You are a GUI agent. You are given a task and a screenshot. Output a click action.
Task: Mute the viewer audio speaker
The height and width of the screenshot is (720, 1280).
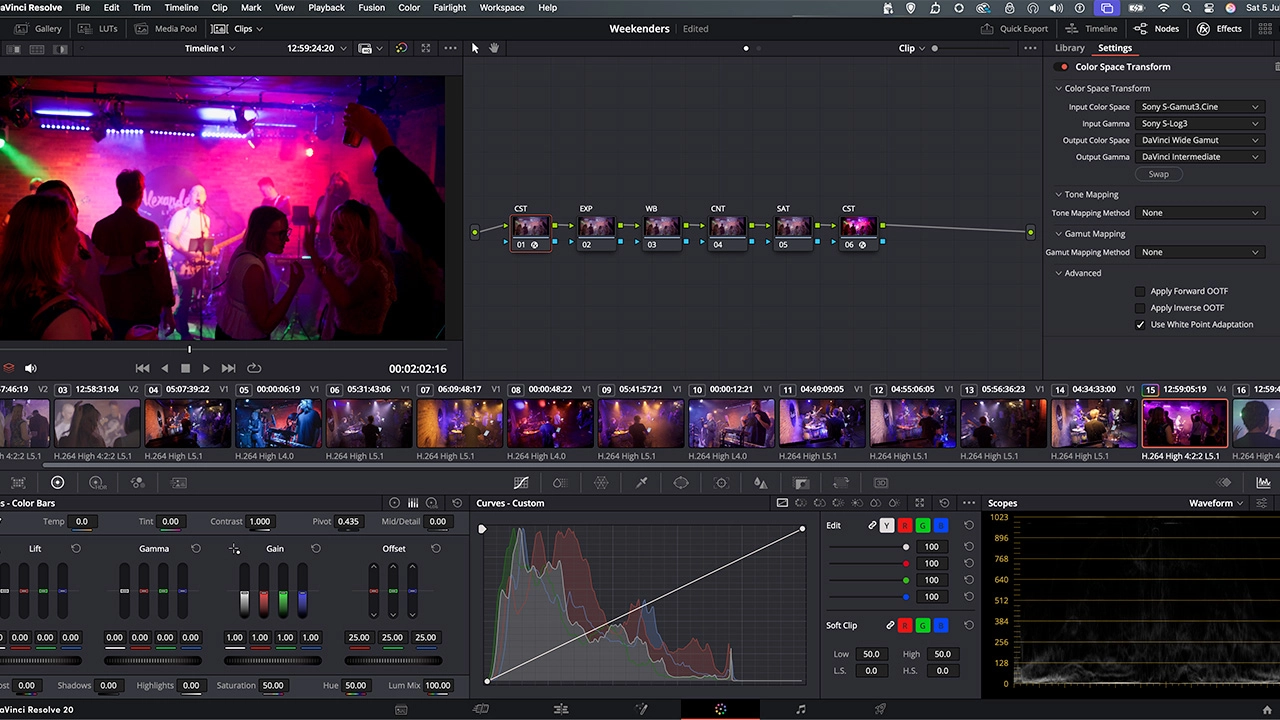(30, 368)
